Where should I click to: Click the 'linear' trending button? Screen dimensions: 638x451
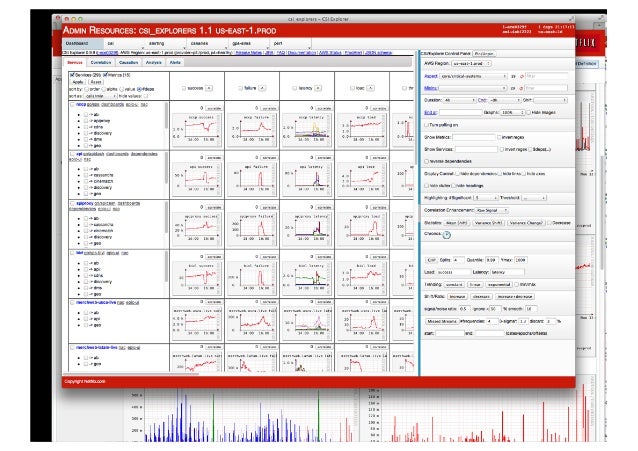point(474,285)
